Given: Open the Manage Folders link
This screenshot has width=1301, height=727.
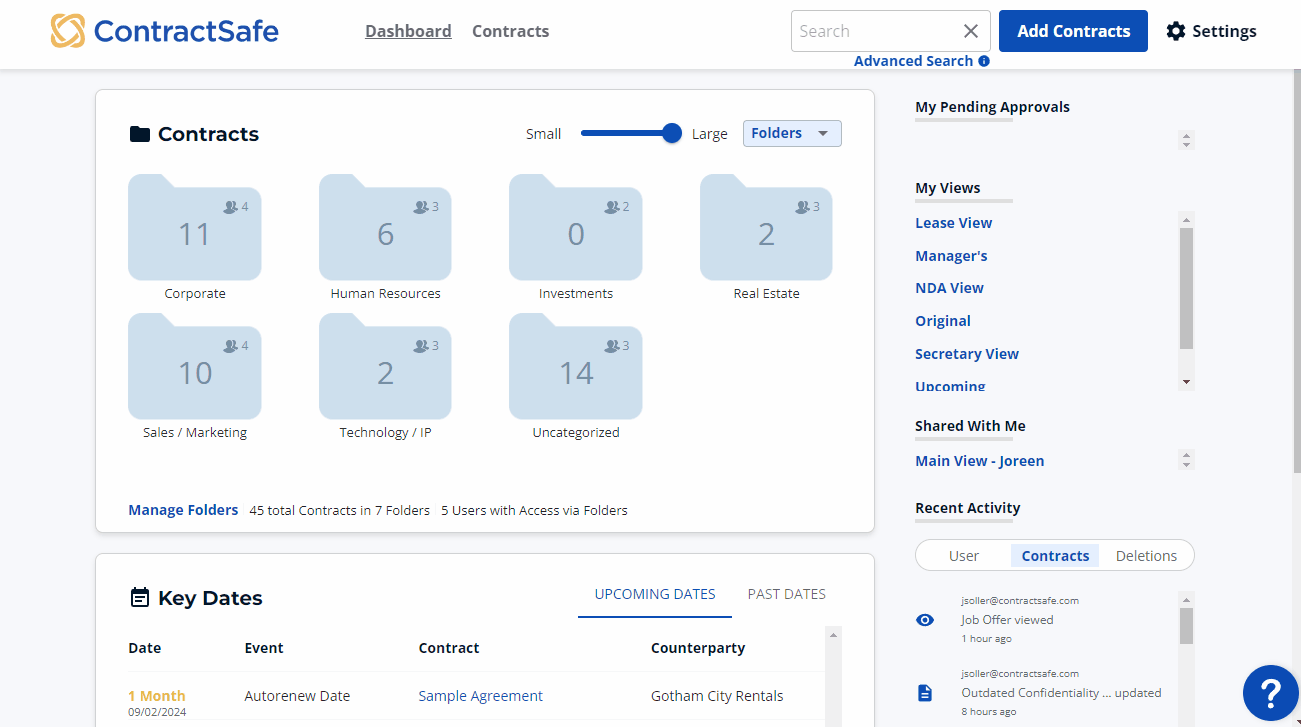Looking at the screenshot, I should pyautogui.click(x=183, y=510).
